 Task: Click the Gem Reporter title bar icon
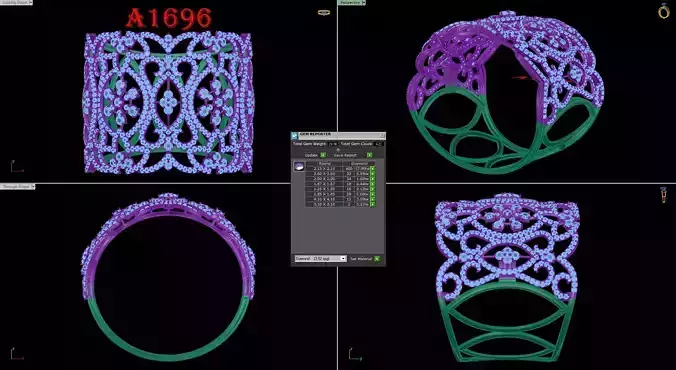click(x=294, y=135)
